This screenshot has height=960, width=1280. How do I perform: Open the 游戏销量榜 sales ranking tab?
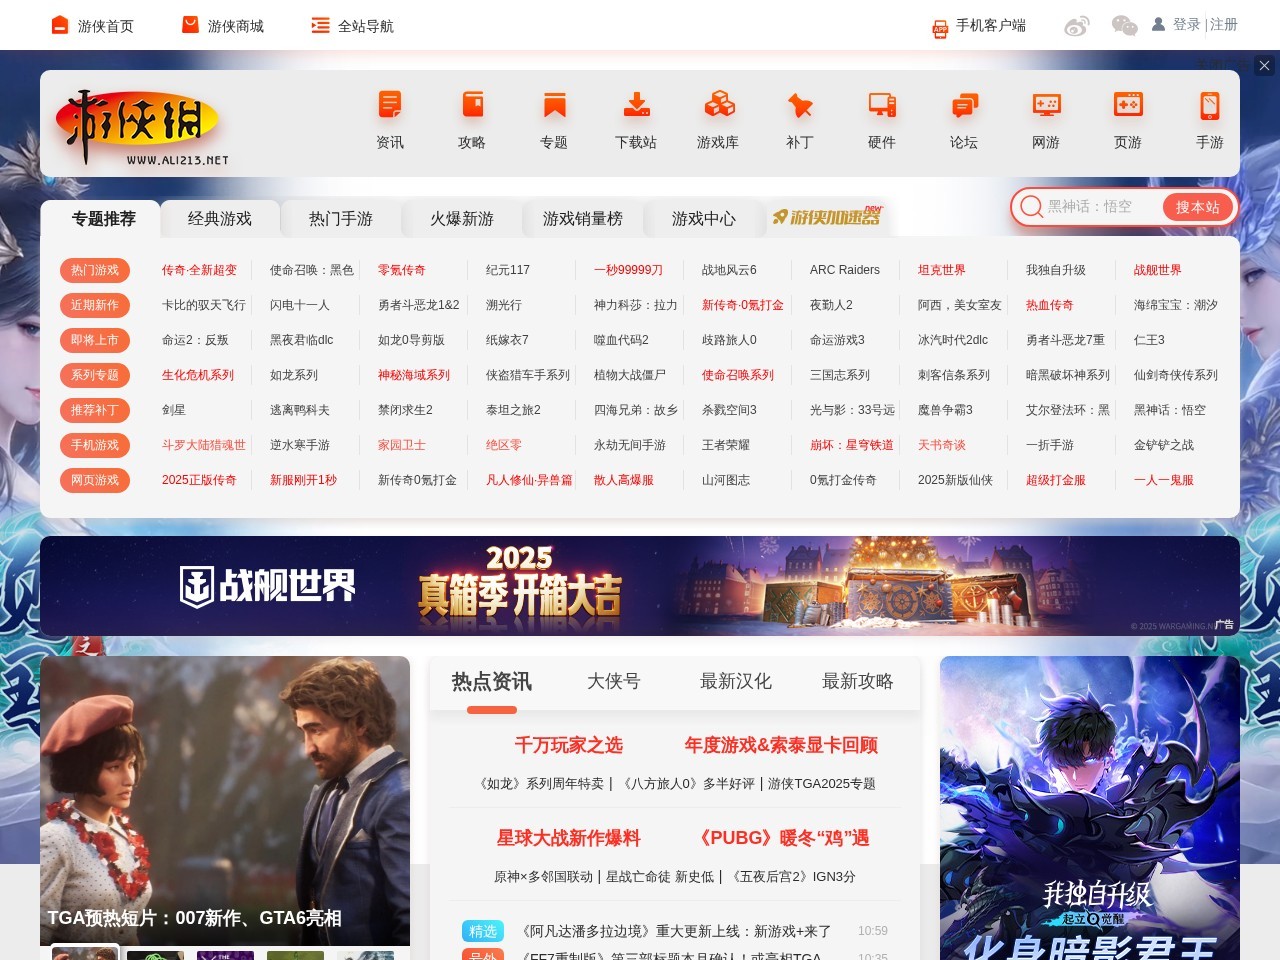click(583, 218)
